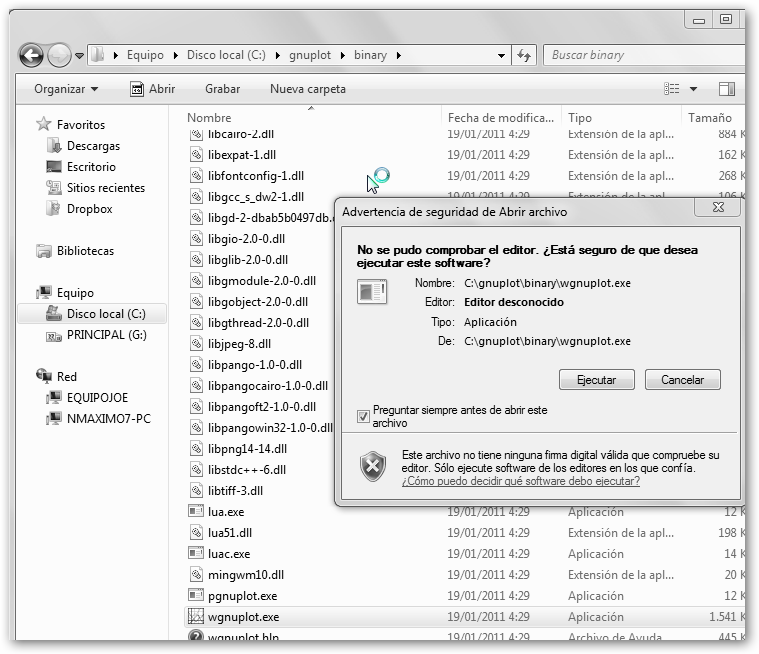The image size is (759, 654).
Task: Click the lua.exe file icon
Action: (196, 512)
